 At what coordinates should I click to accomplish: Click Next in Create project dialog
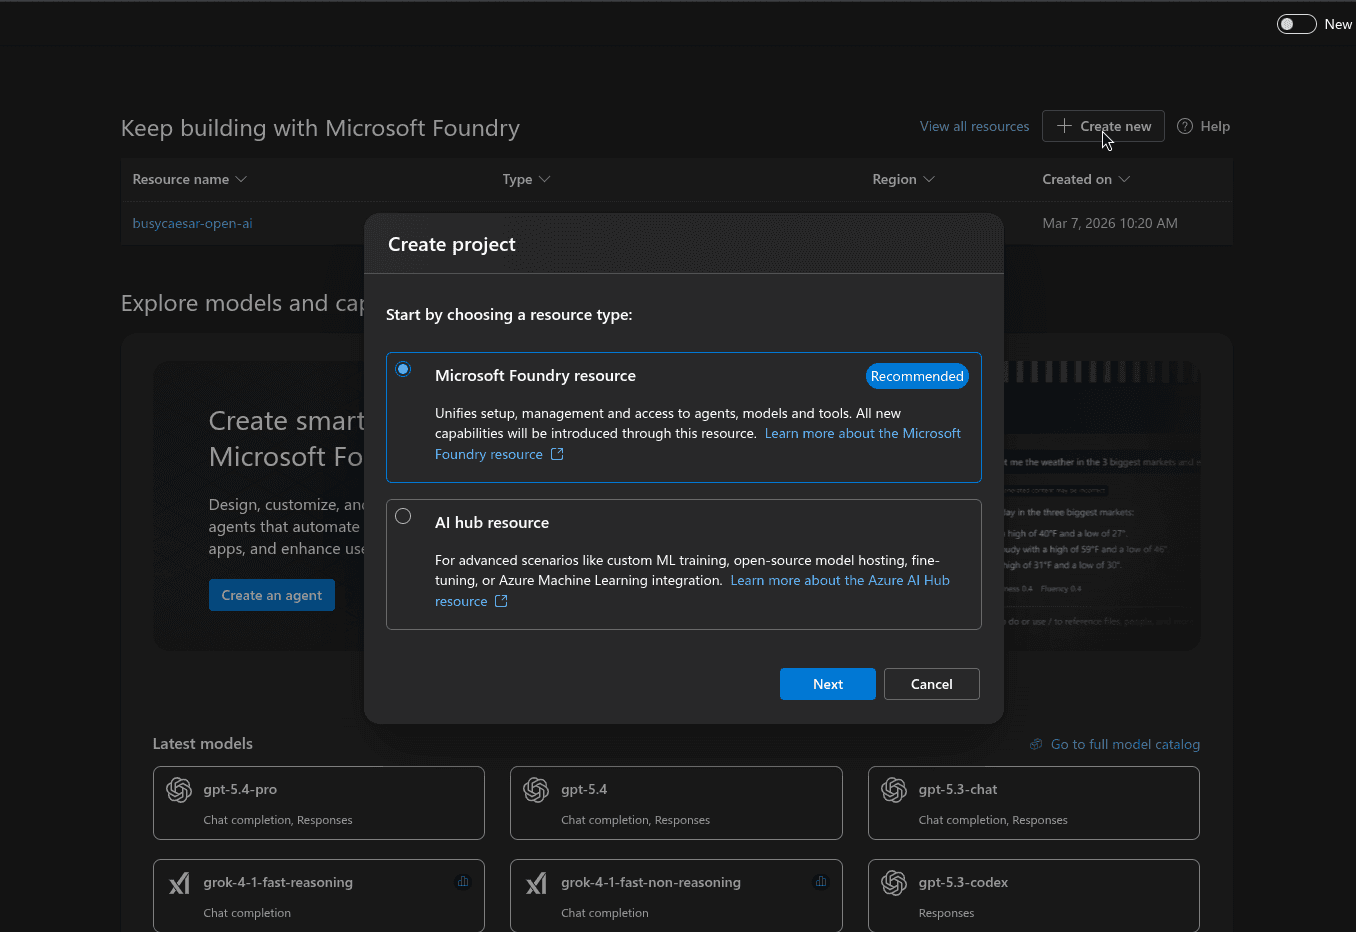click(828, 684)
